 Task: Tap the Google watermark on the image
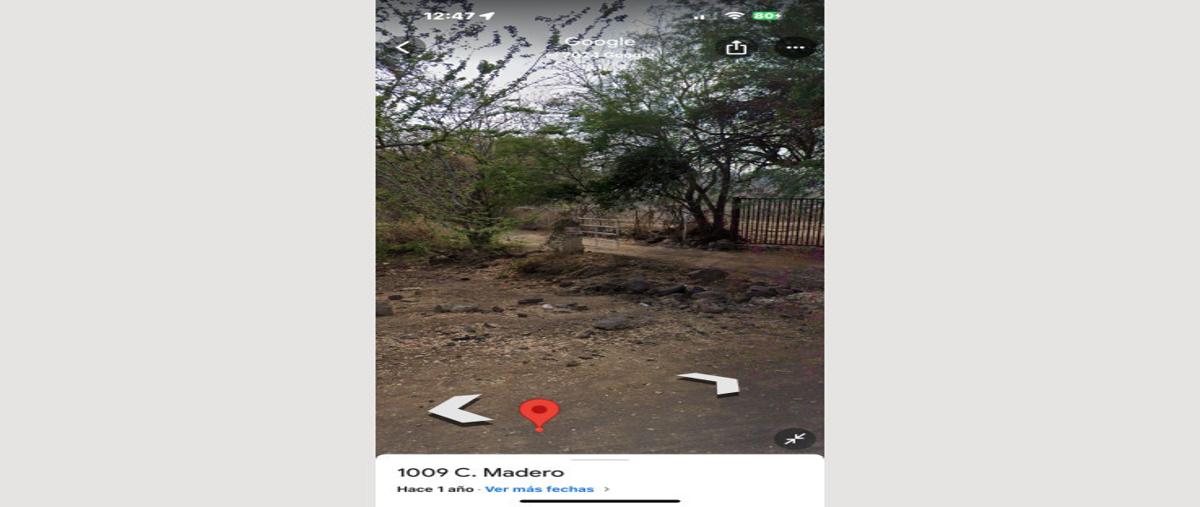click(x=600, y=42)
